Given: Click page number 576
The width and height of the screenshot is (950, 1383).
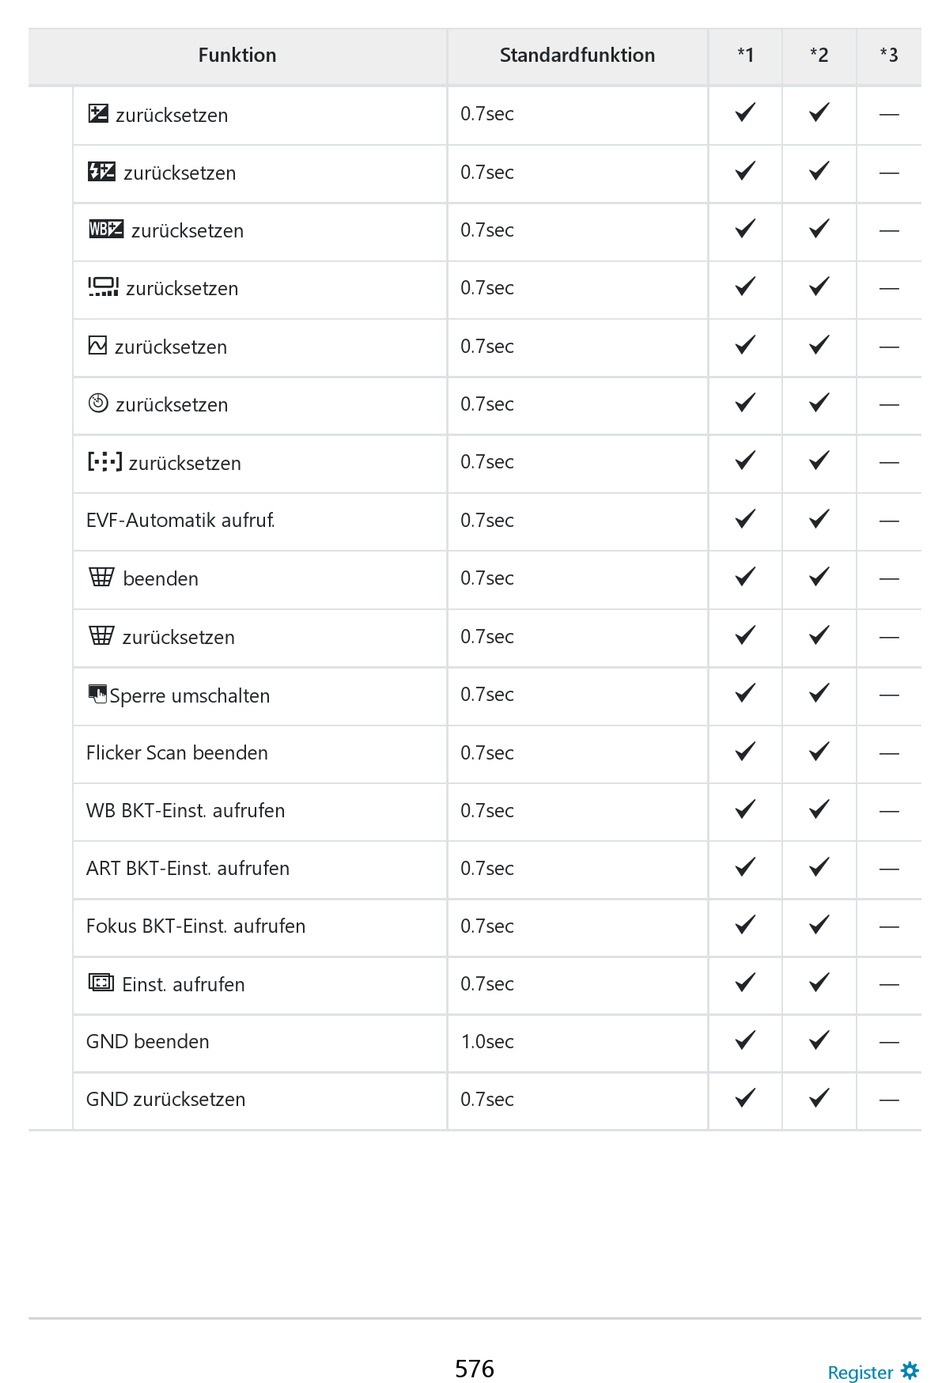Looking at the screenshot, I should (x=474, y=1369).
